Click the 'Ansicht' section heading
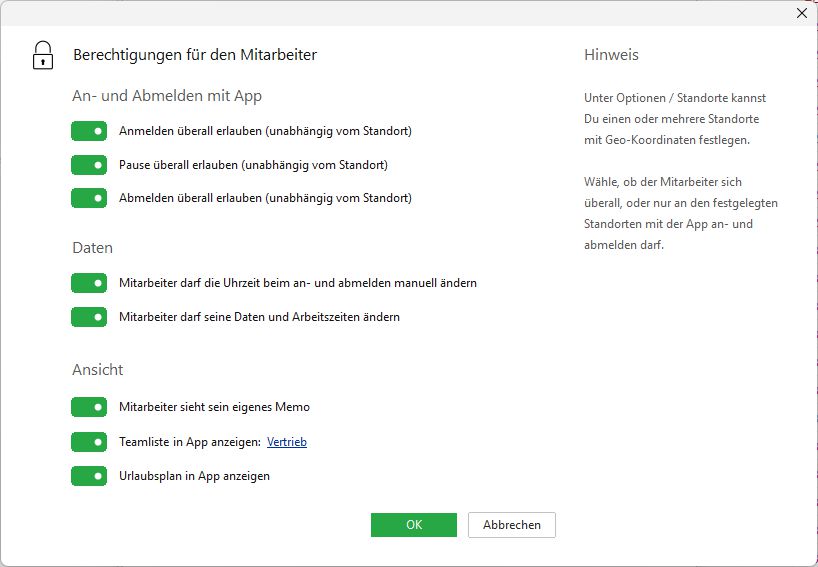The image size is (818, 567). (x=98, y=370)
